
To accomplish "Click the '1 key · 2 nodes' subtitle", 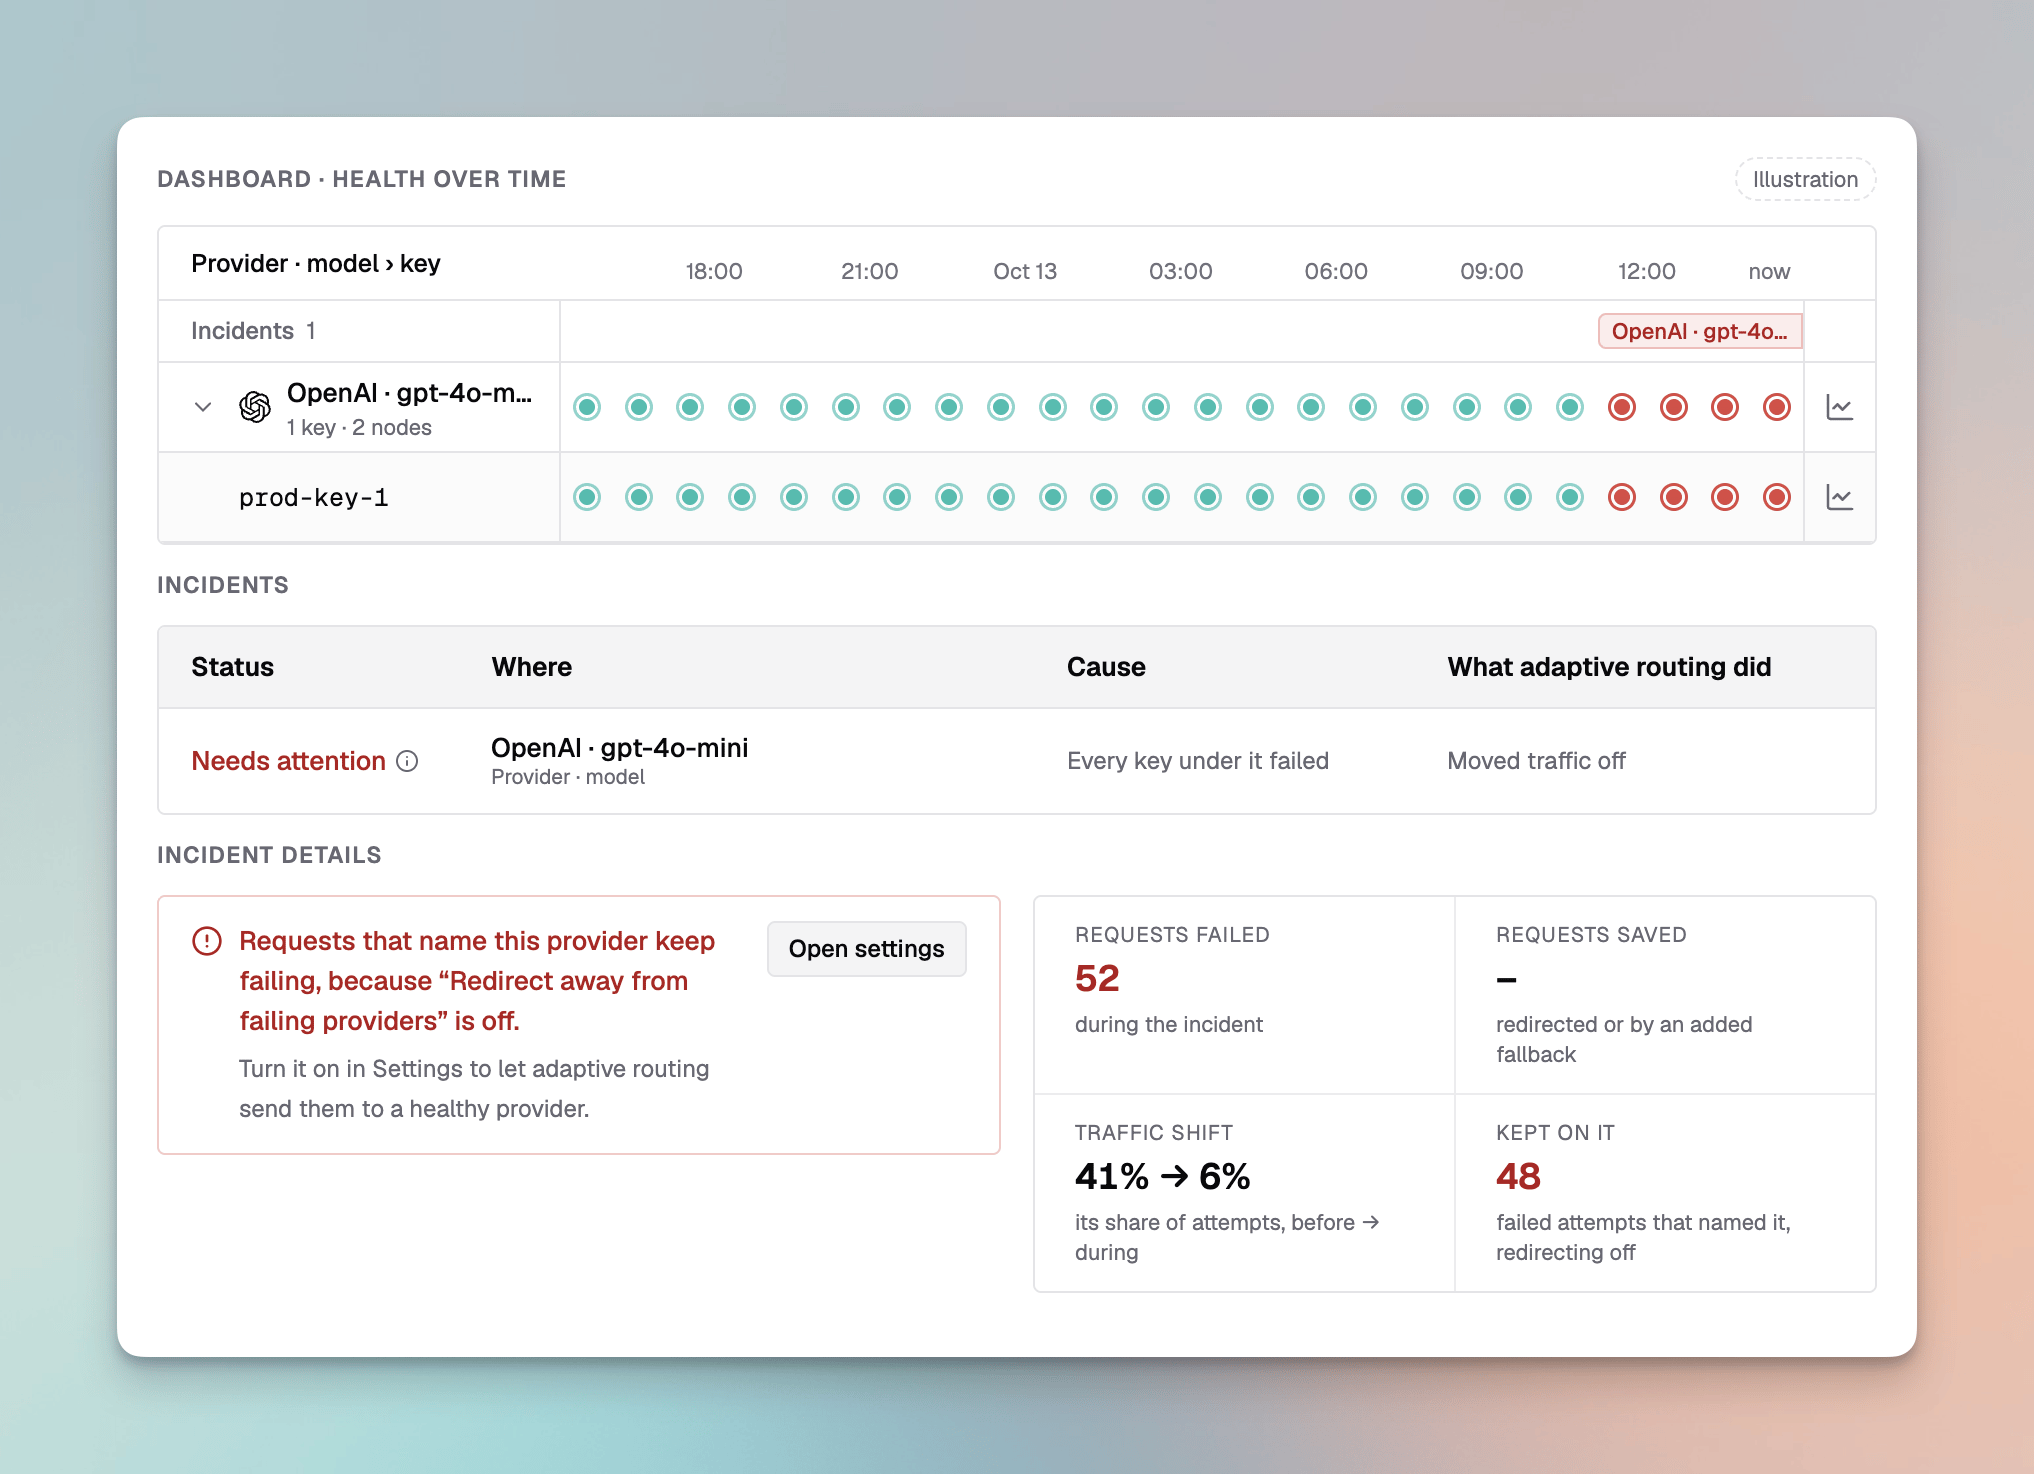I will (359, 428).
